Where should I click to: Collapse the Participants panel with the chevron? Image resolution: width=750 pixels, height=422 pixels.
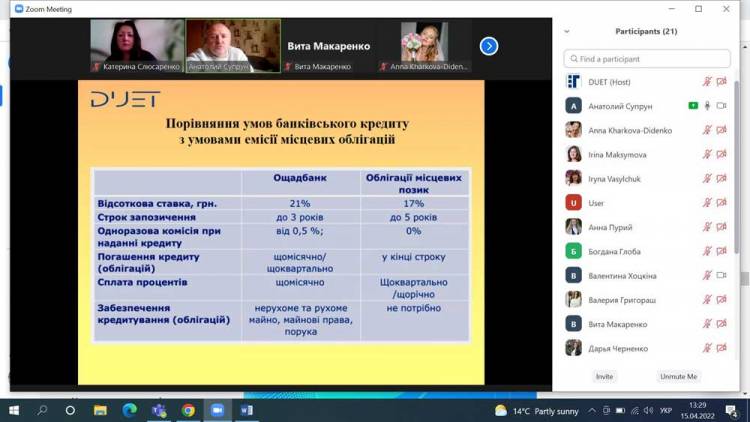(567, 31)
